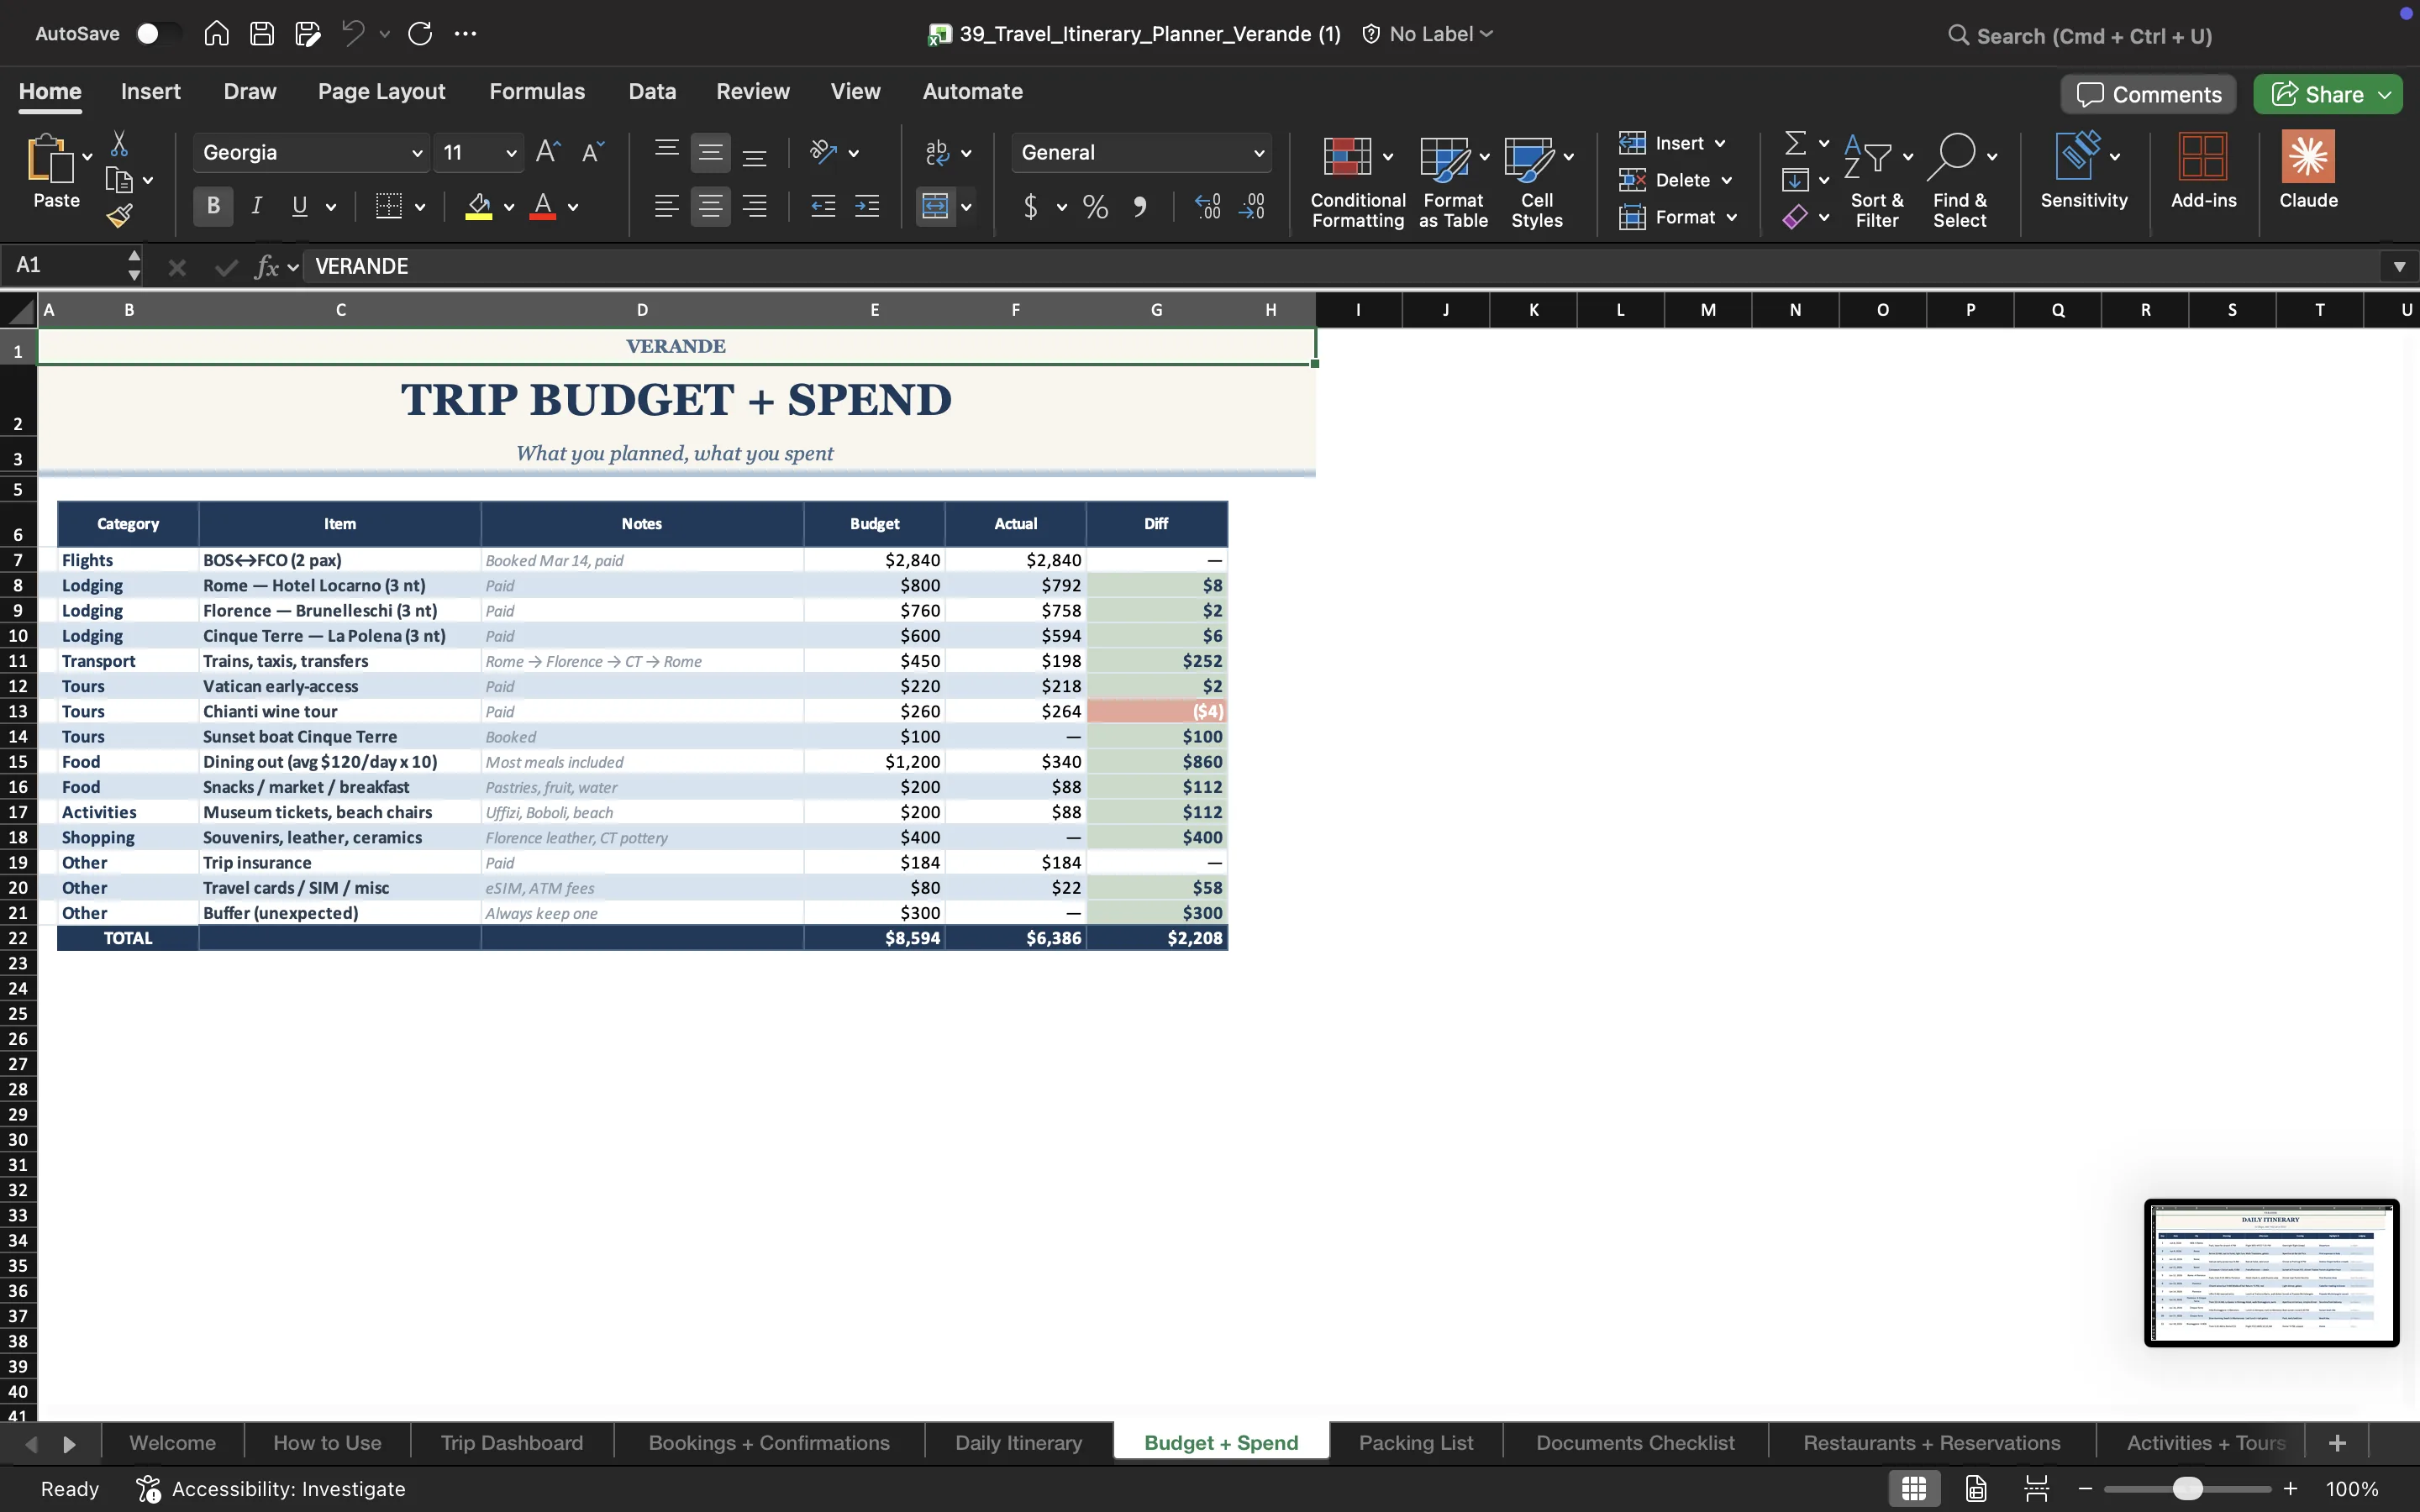Save the workbook with the disk icon
2420x1512 pixels.
(262, 34)
